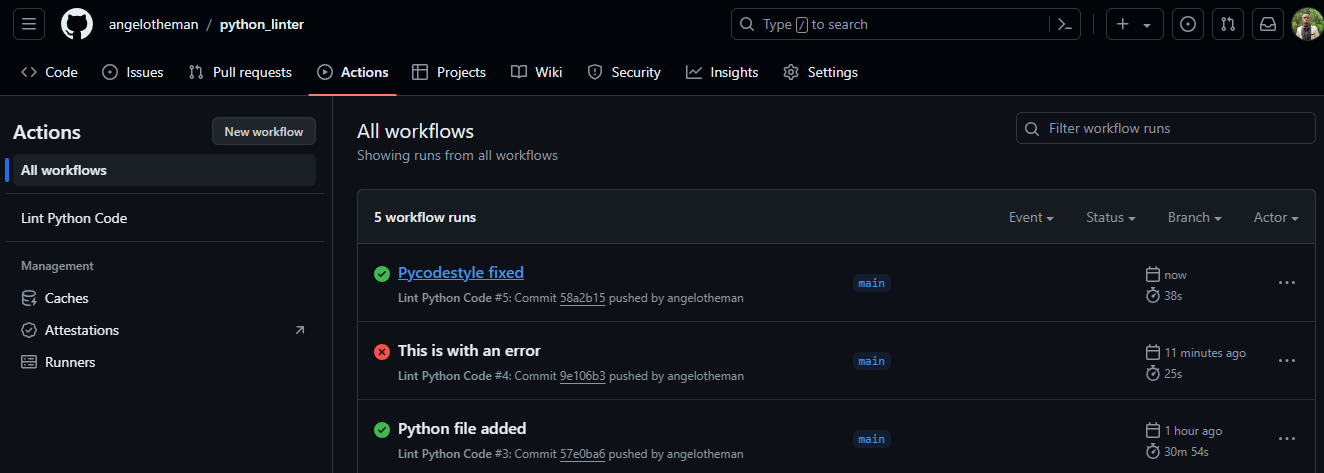This screenshot has width=1324, height=473.
Task: Open the hamburger navigation menu
Action: coord(28,24)
